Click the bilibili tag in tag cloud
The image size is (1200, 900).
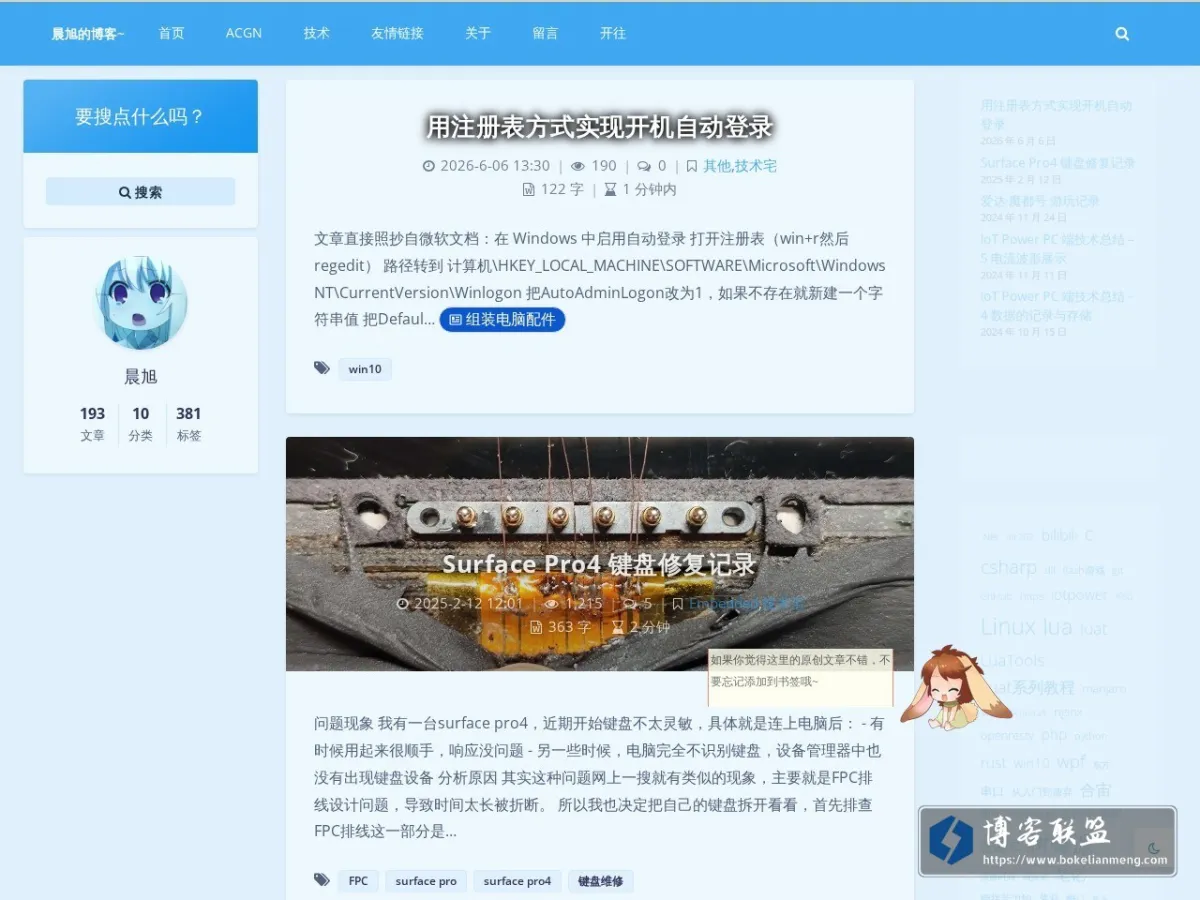(x=1059, y=535)
